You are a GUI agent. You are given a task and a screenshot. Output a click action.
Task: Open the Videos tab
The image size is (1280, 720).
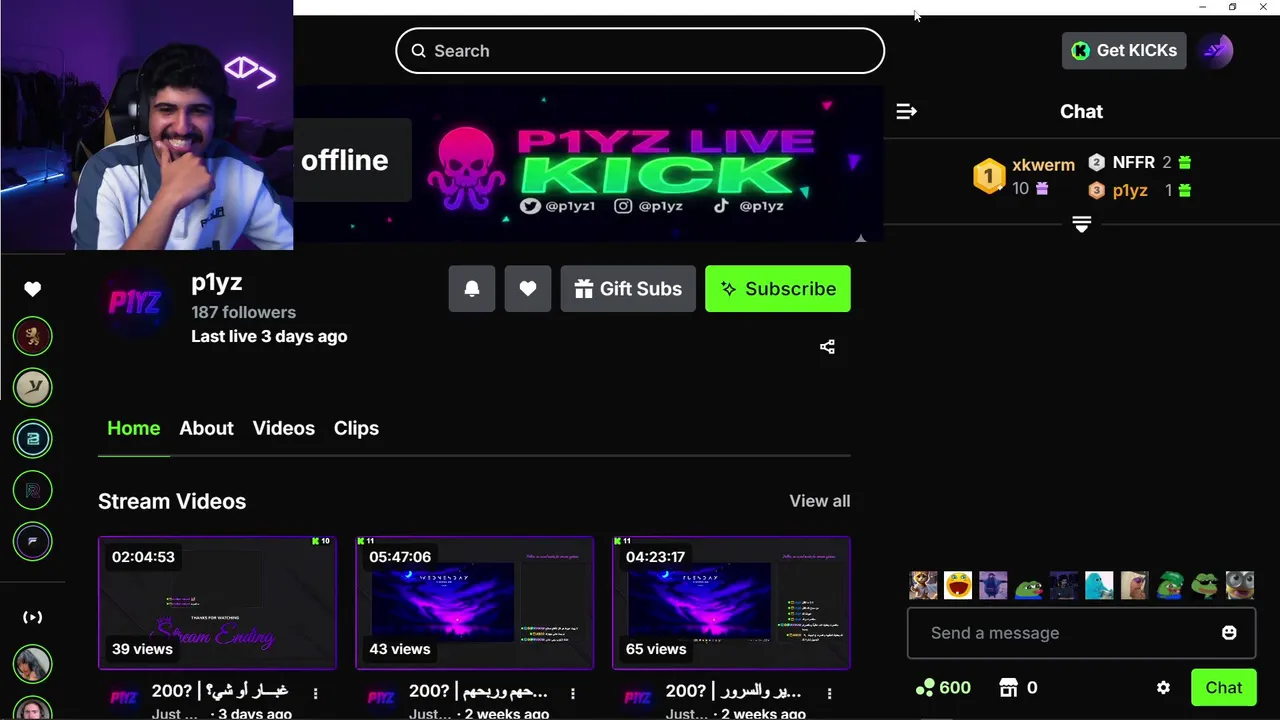point(283,428)
